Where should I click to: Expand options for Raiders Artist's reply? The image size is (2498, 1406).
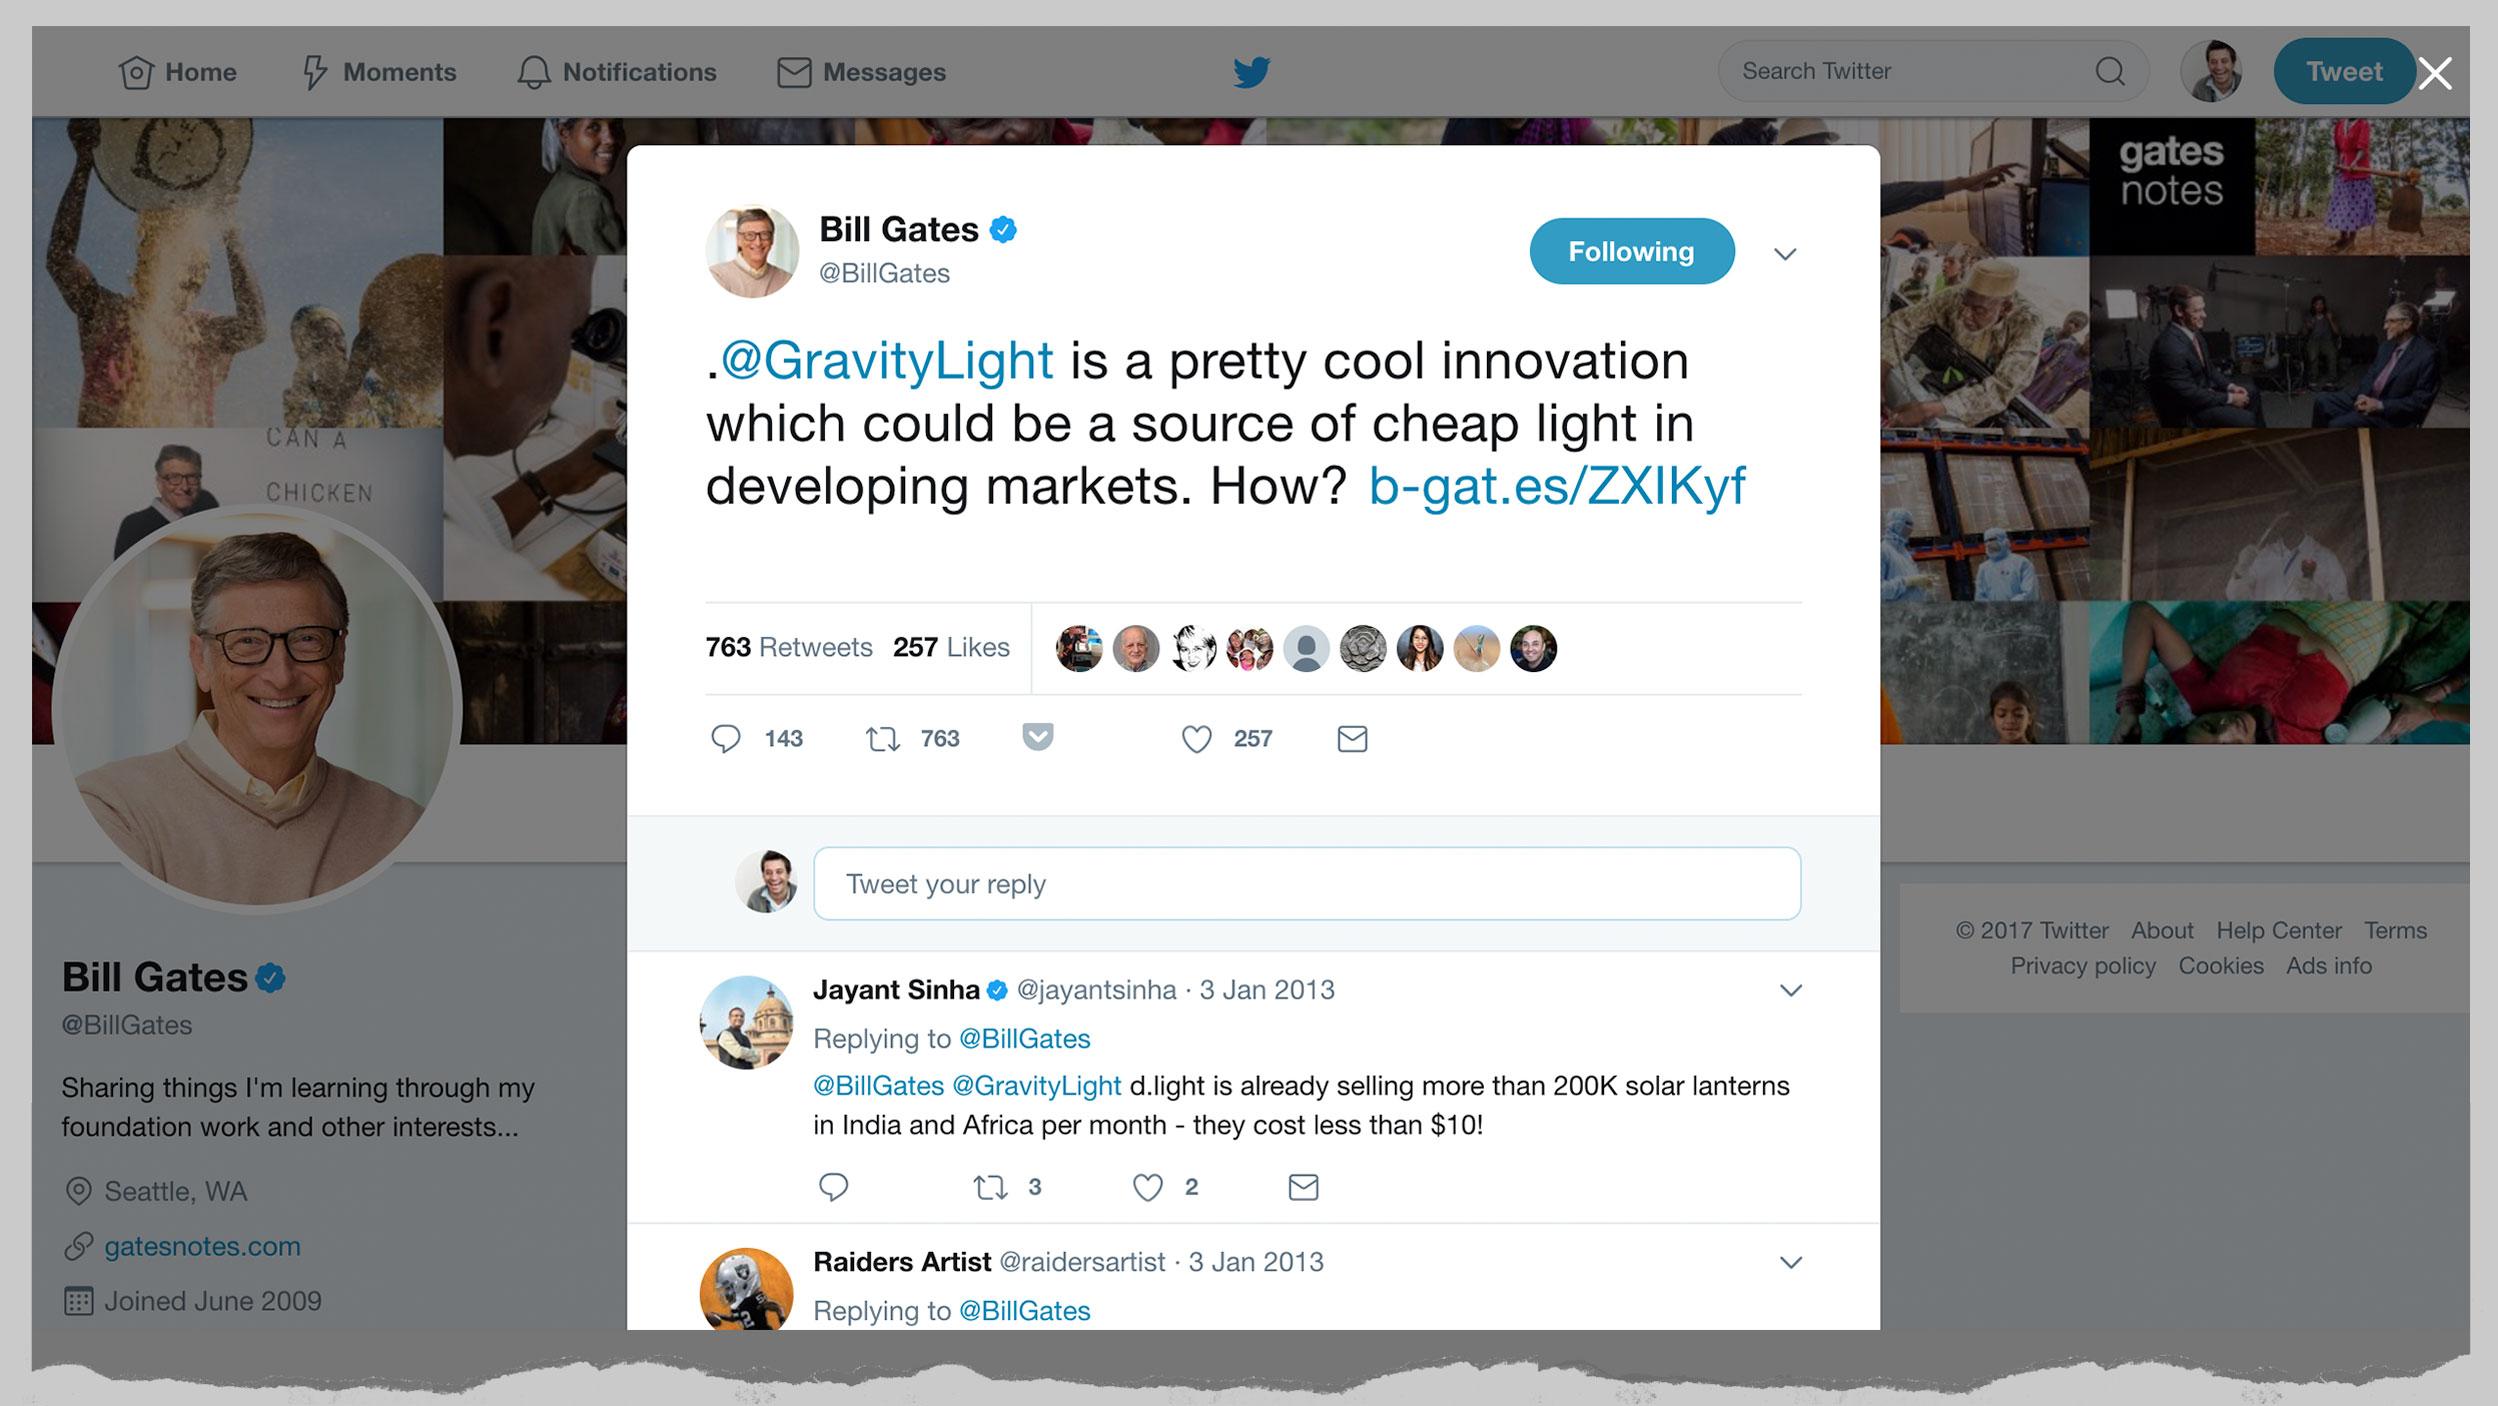click(1791, 1262)
